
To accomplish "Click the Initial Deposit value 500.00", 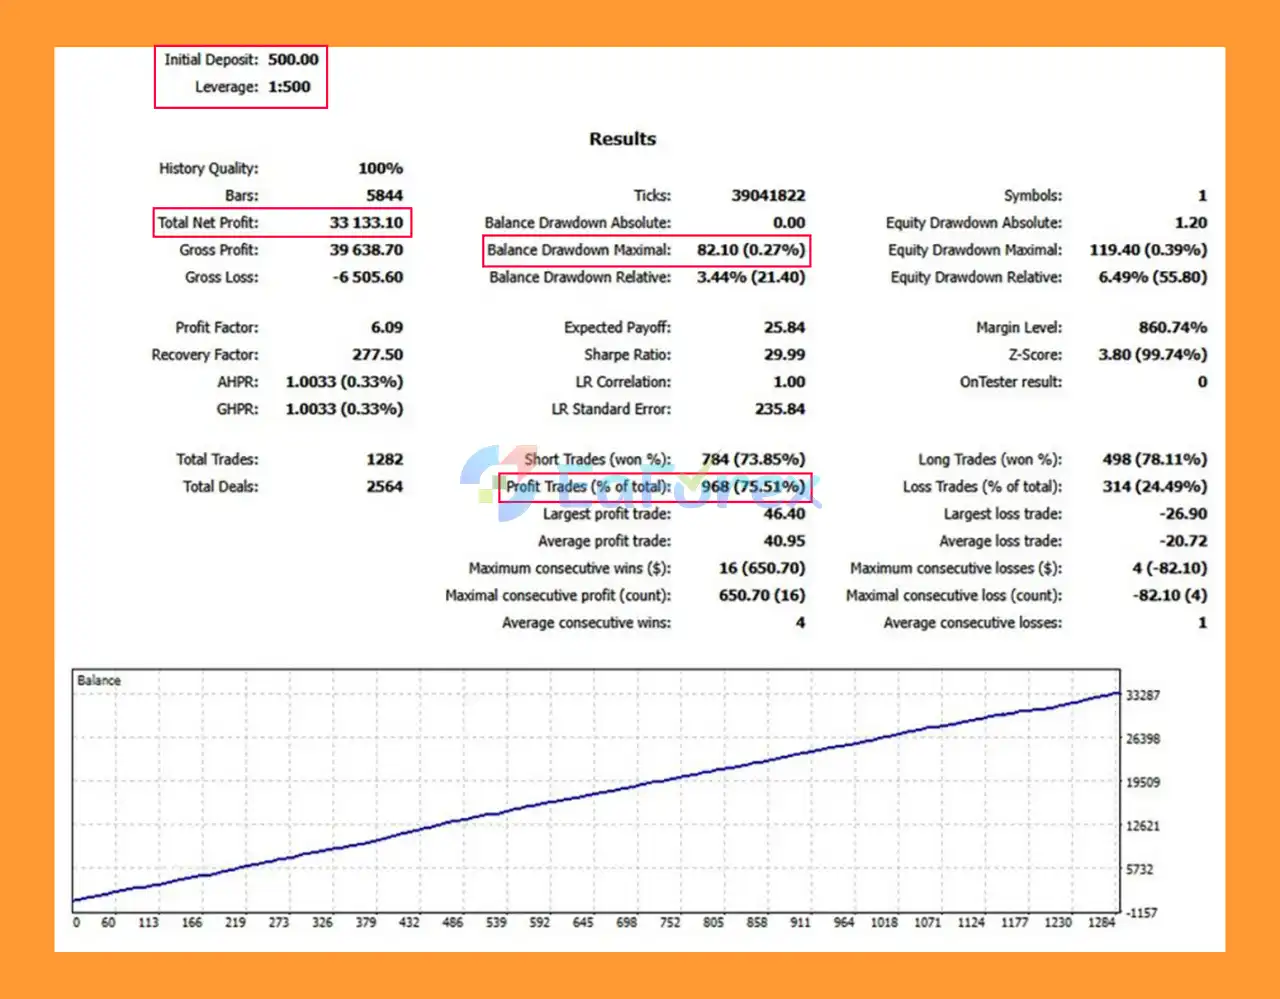I will point(293,60).
